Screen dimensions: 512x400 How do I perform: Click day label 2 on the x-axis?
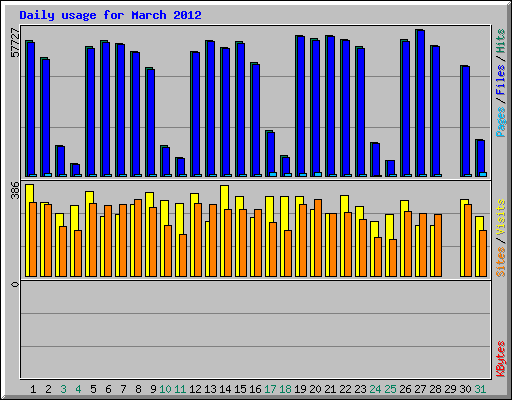(x=48, y=389)
